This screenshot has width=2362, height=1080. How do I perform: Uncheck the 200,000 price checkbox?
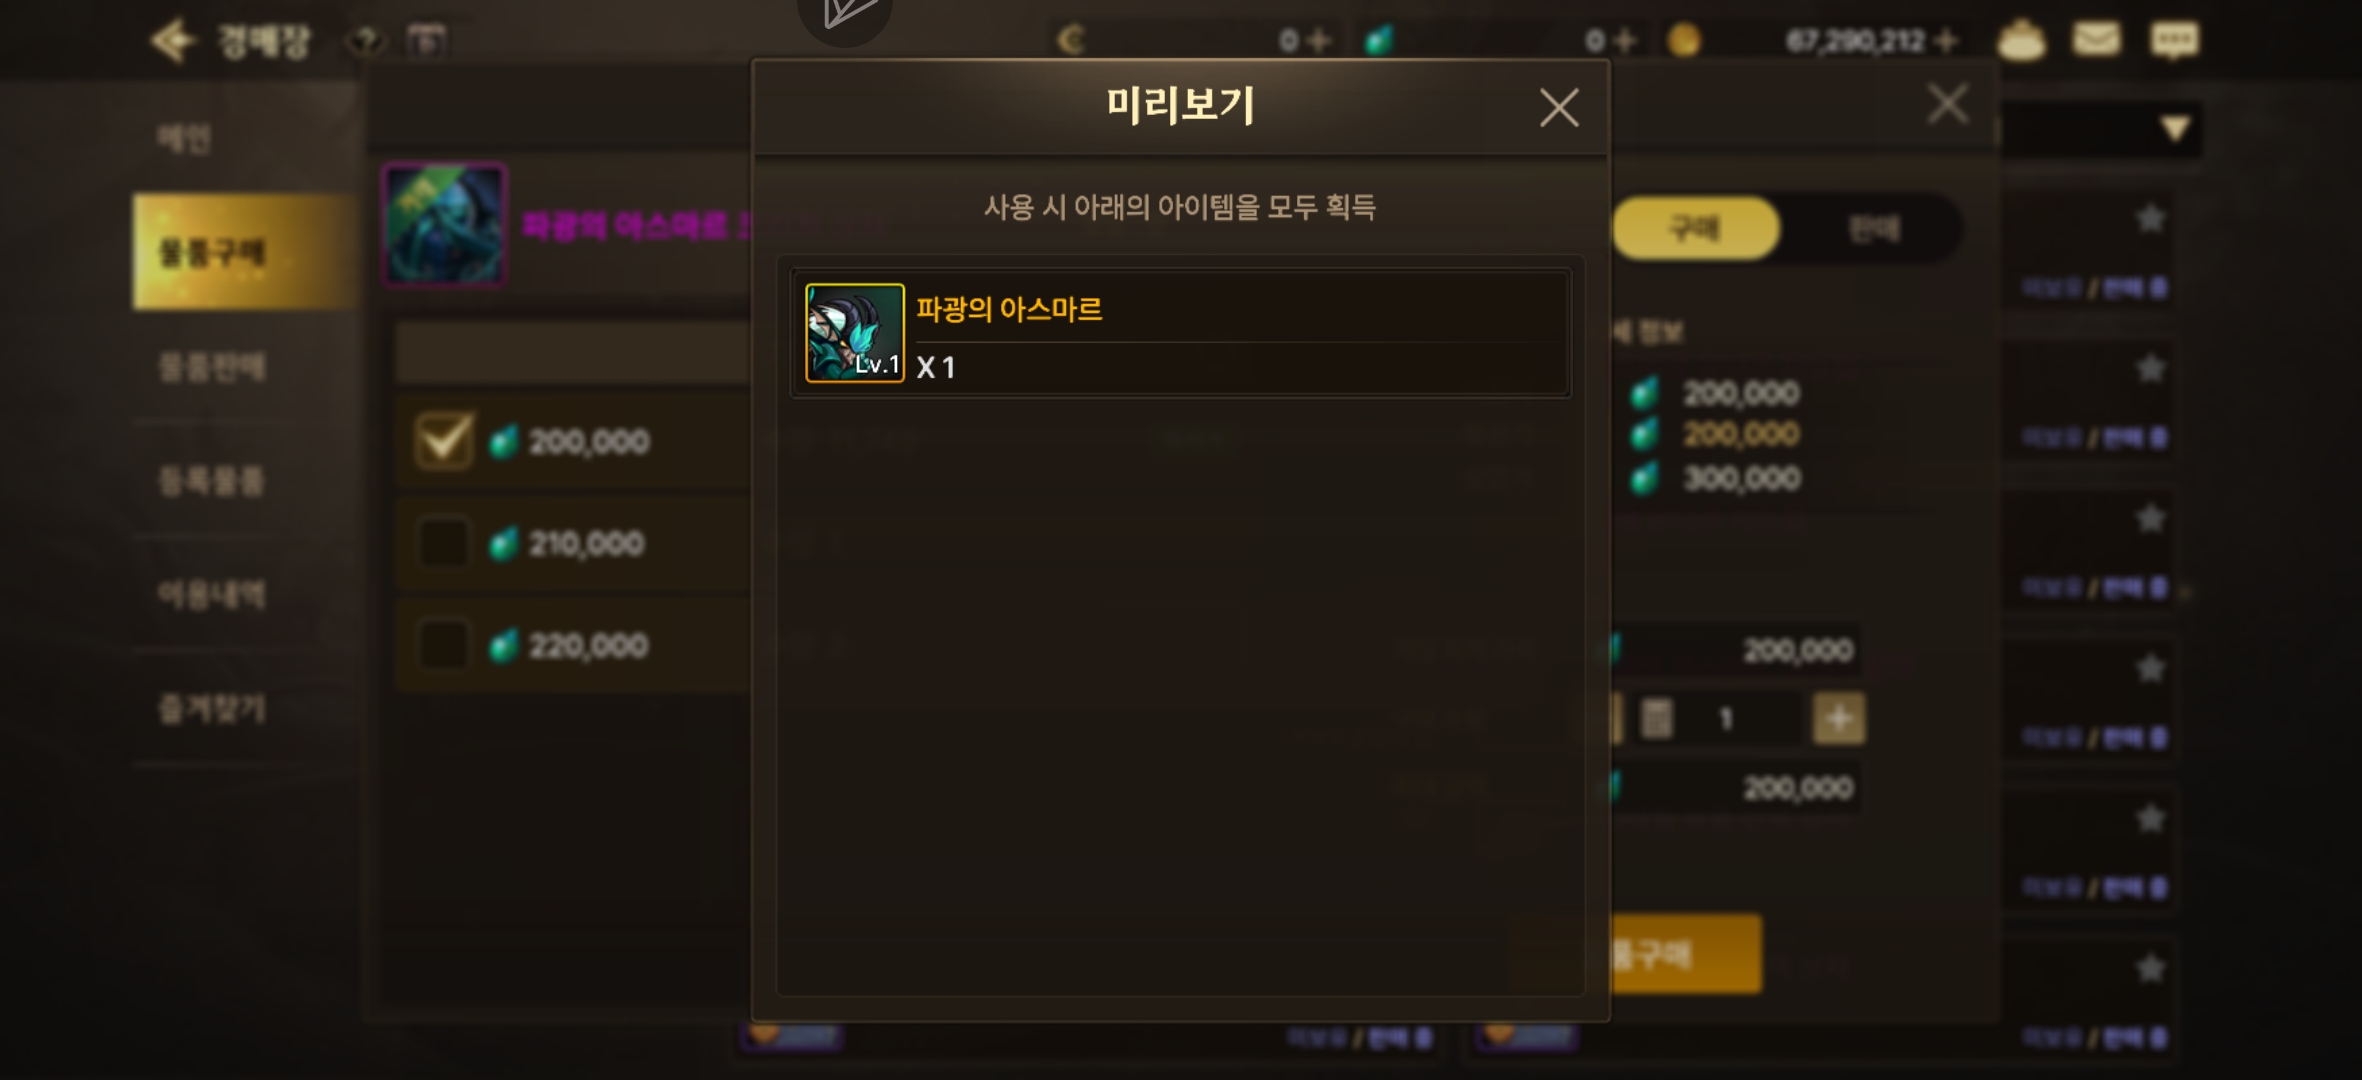(x=443, y=440)
